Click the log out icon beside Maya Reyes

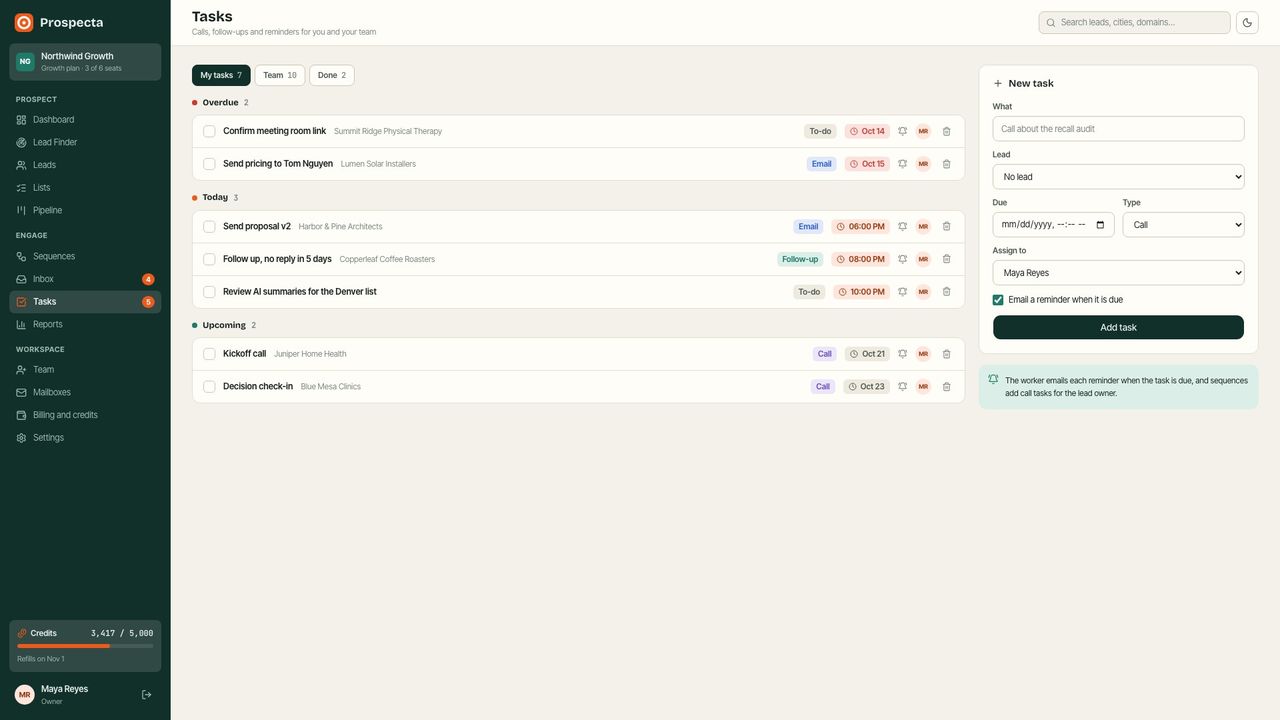coord(146,694)
